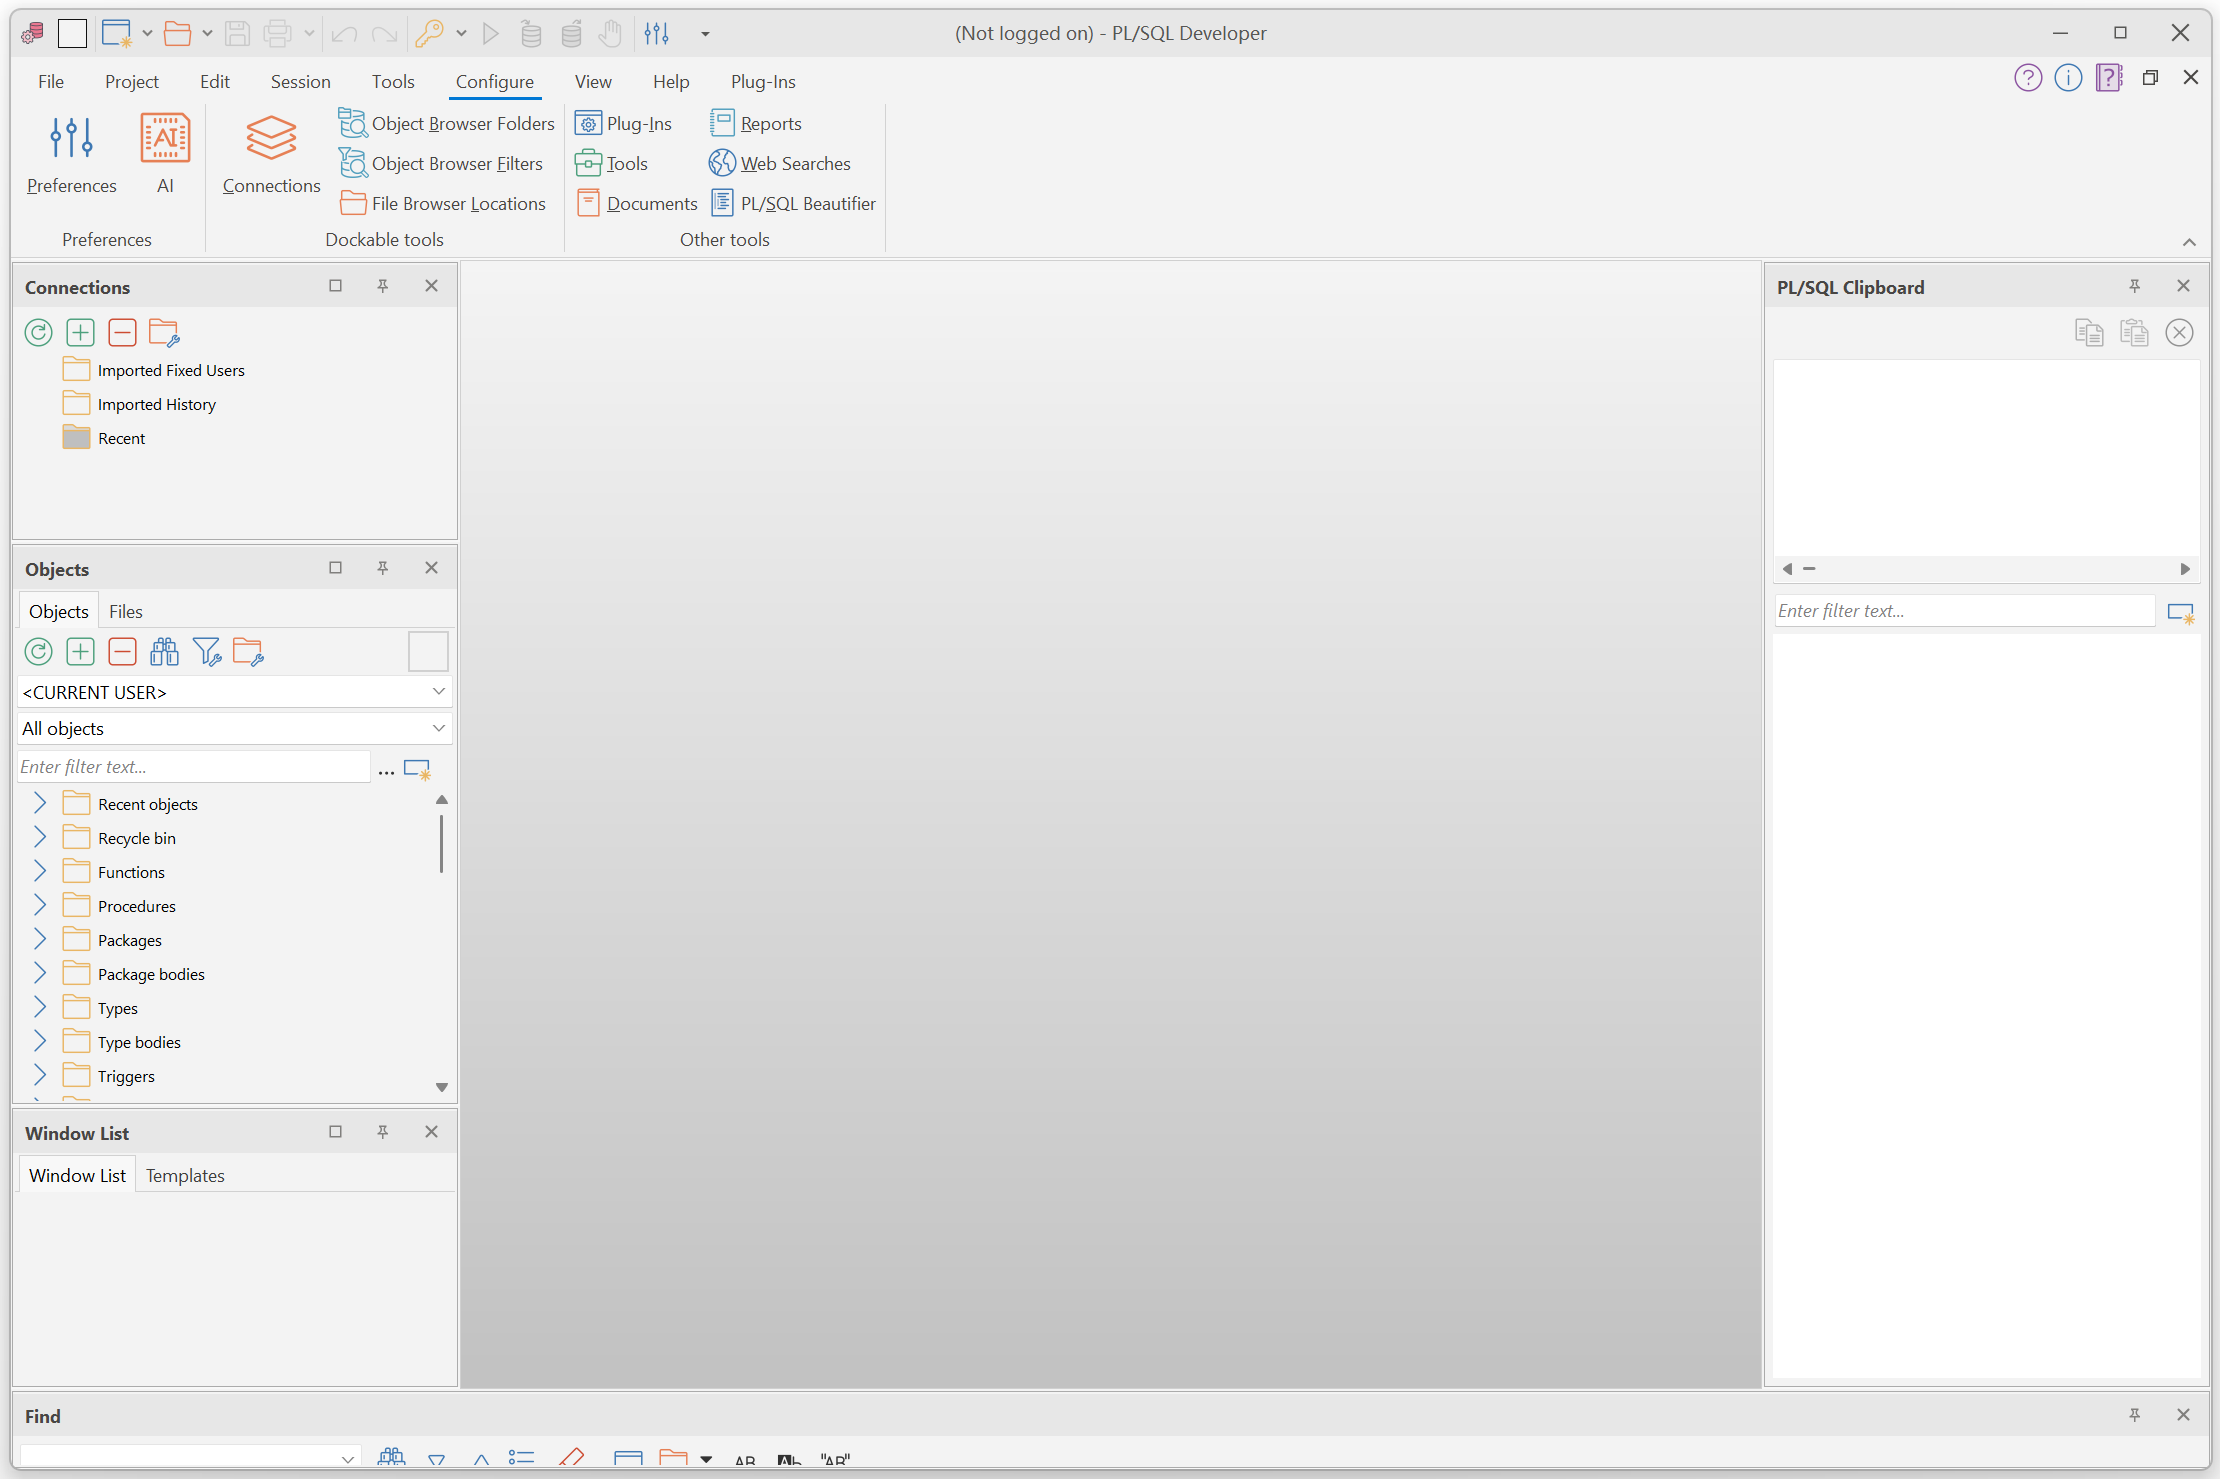Toggle pin on PL/SQL Clipboard panel
2220x1479 pixels.
(x=2134, y=286)
